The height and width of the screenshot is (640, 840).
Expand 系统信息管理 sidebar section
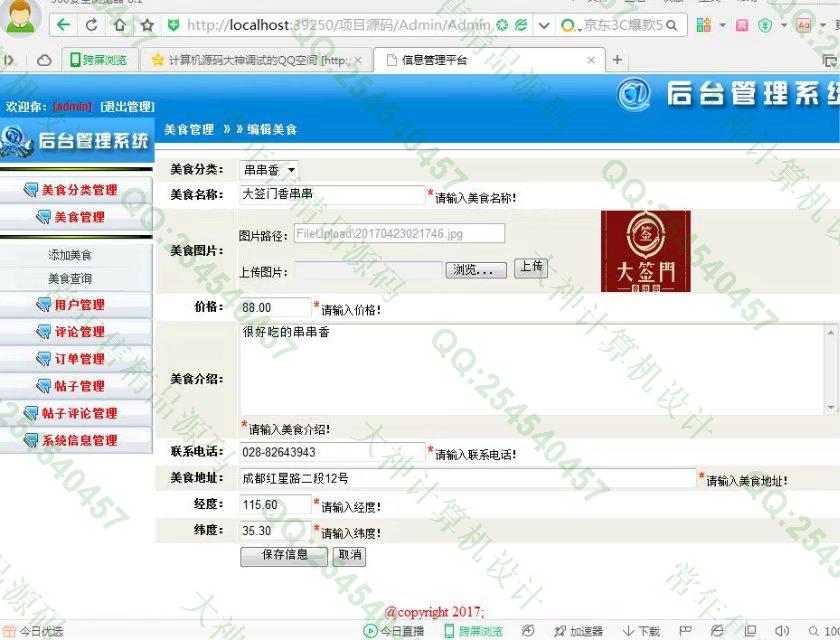[79, 440]
